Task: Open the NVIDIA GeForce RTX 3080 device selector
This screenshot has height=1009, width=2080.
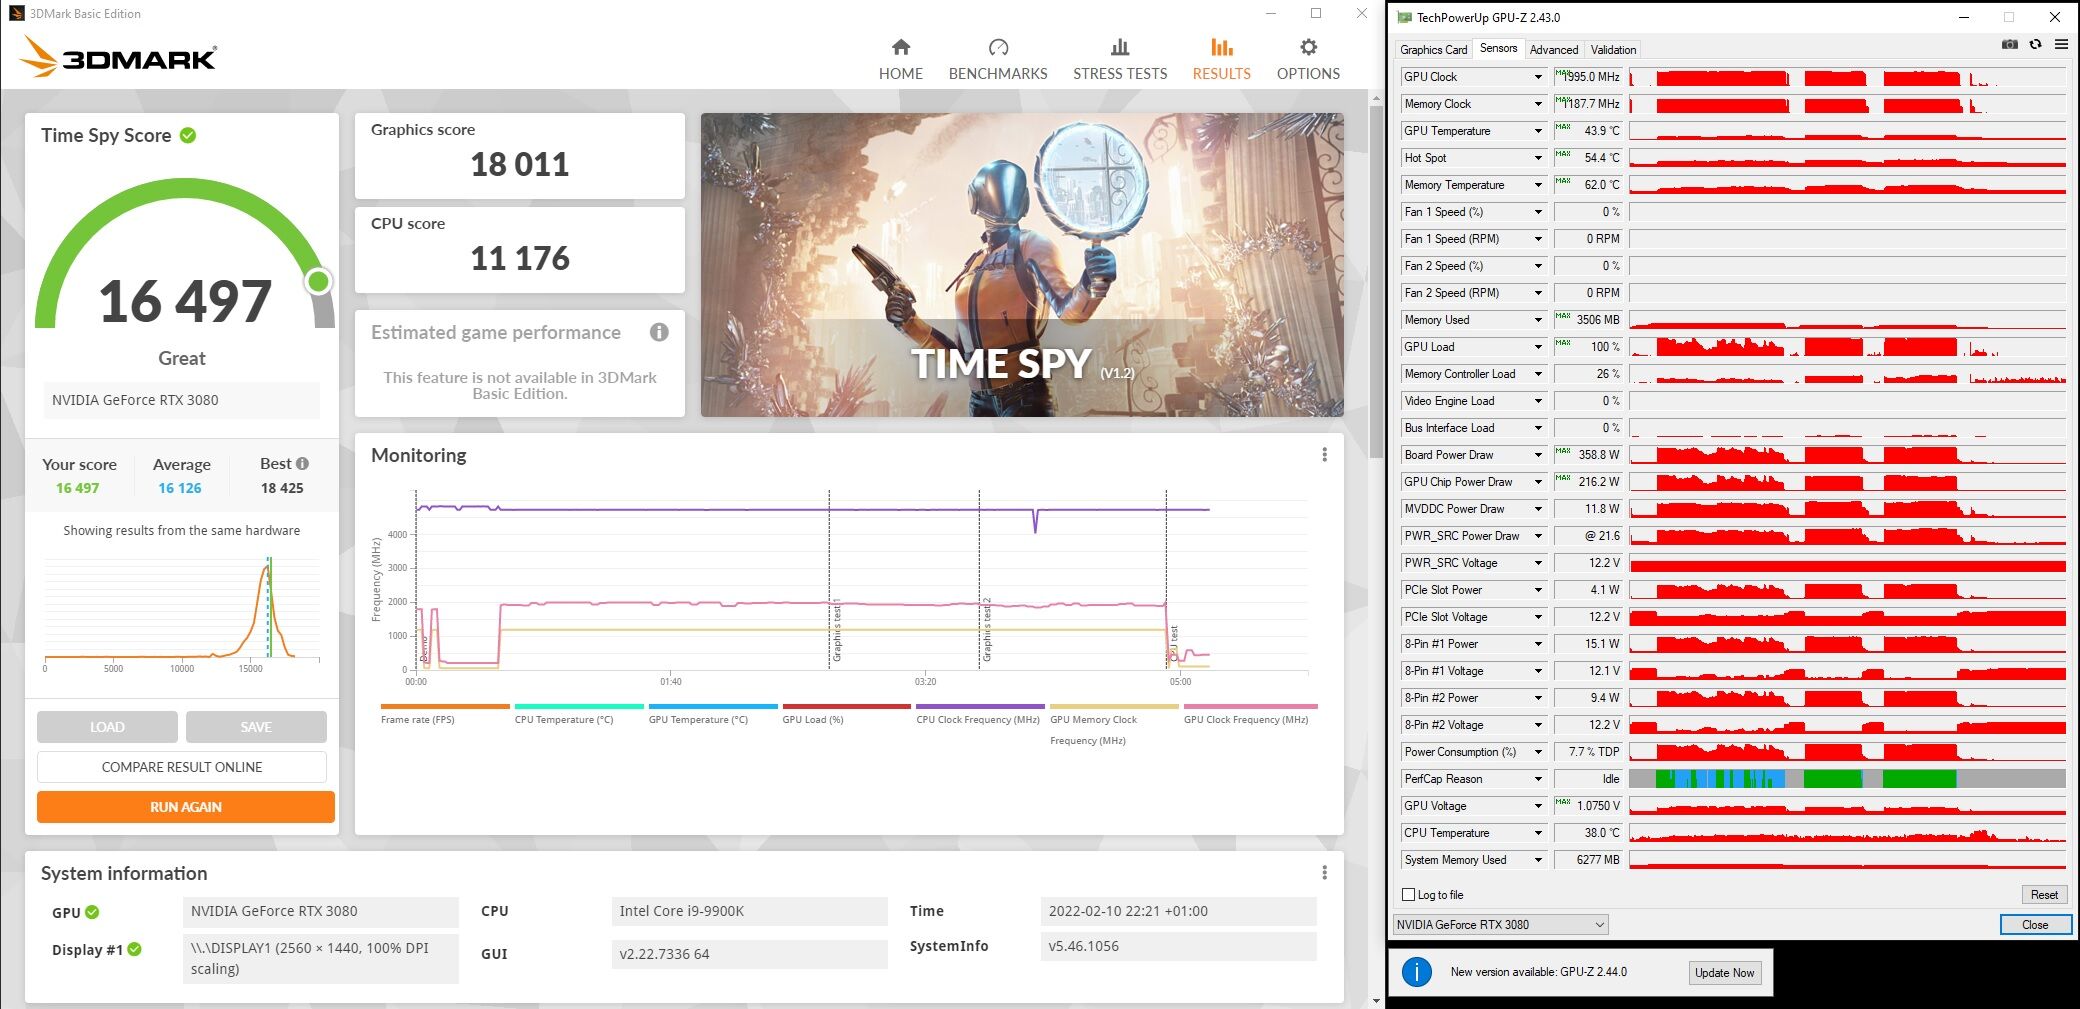Action: pyautogui.click(x=1500, y=925)
